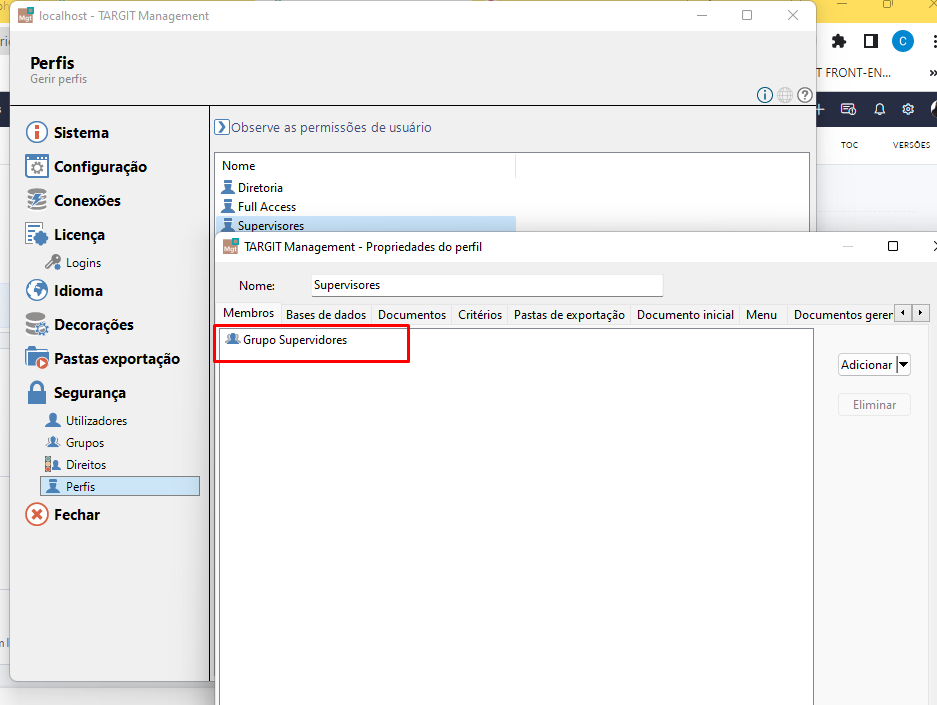Select Direitos under Segurança

[75, 465]
